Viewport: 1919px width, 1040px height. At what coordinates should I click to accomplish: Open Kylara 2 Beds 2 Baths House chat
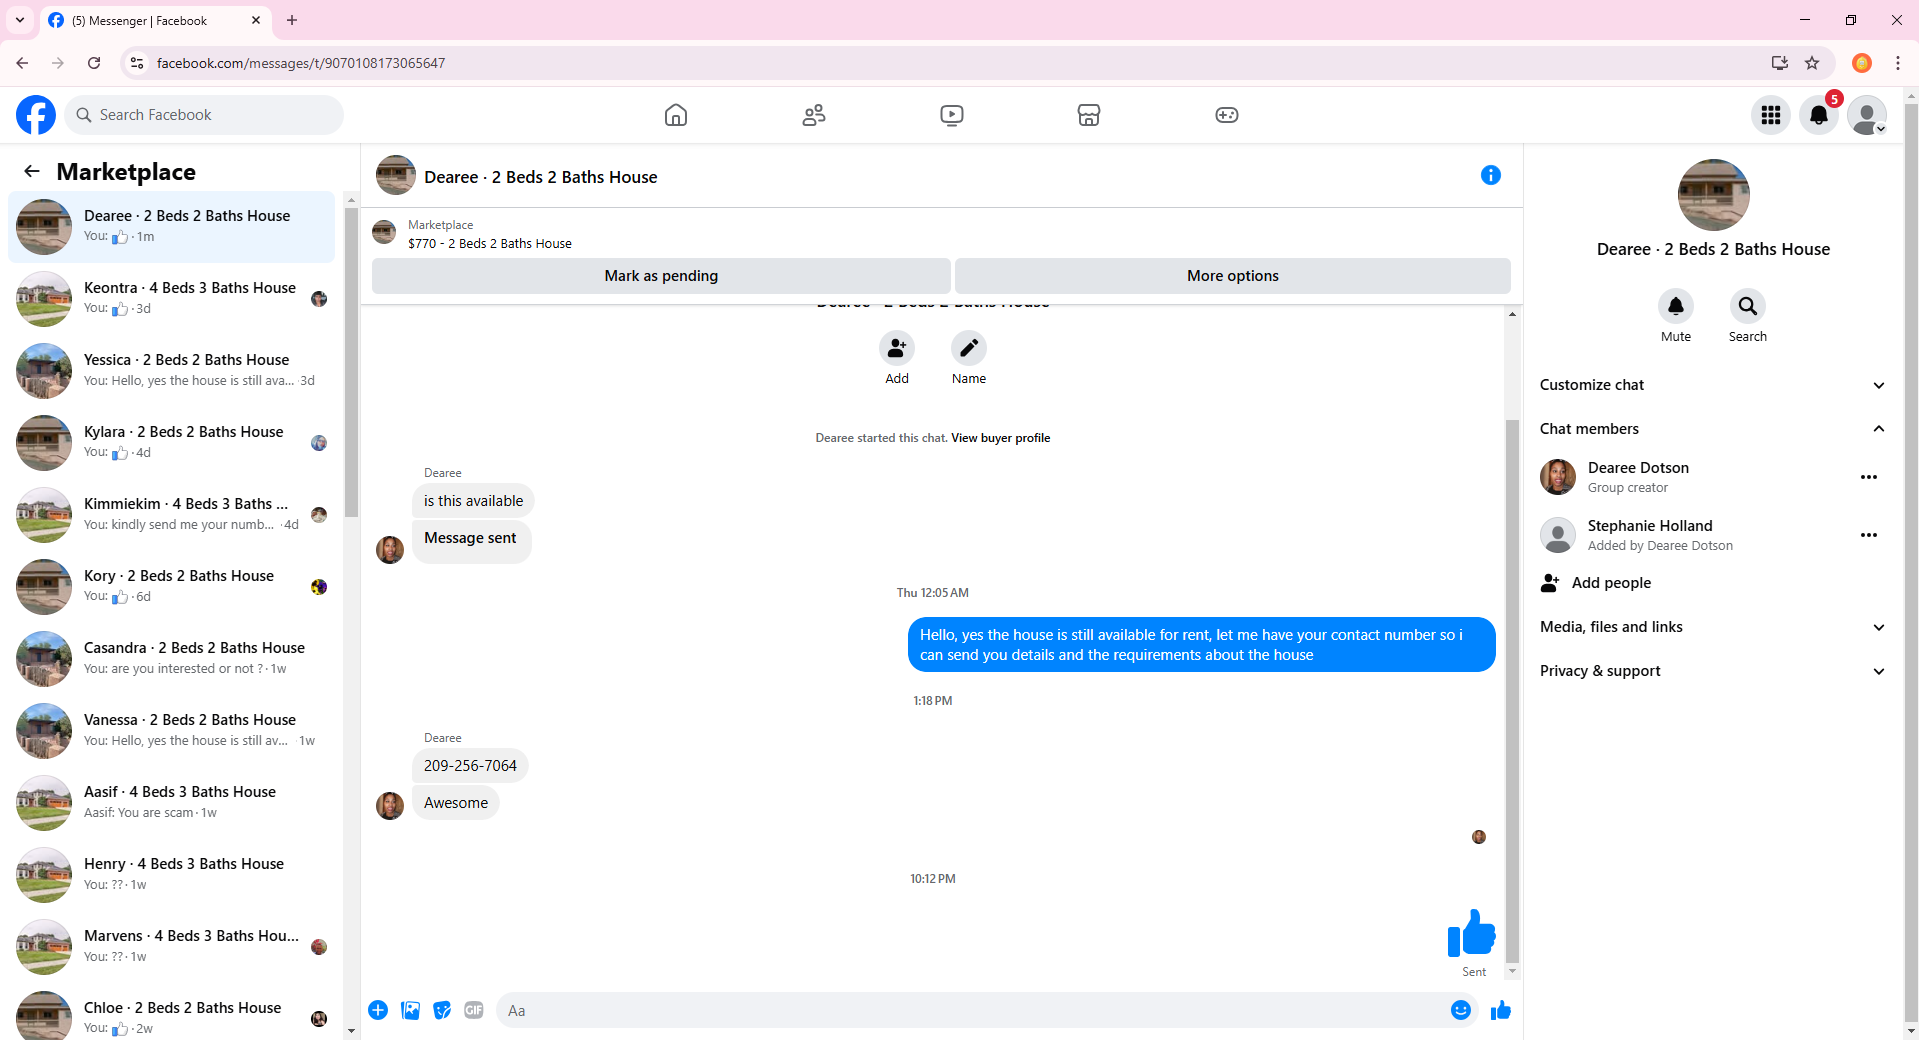click(172, 443)
